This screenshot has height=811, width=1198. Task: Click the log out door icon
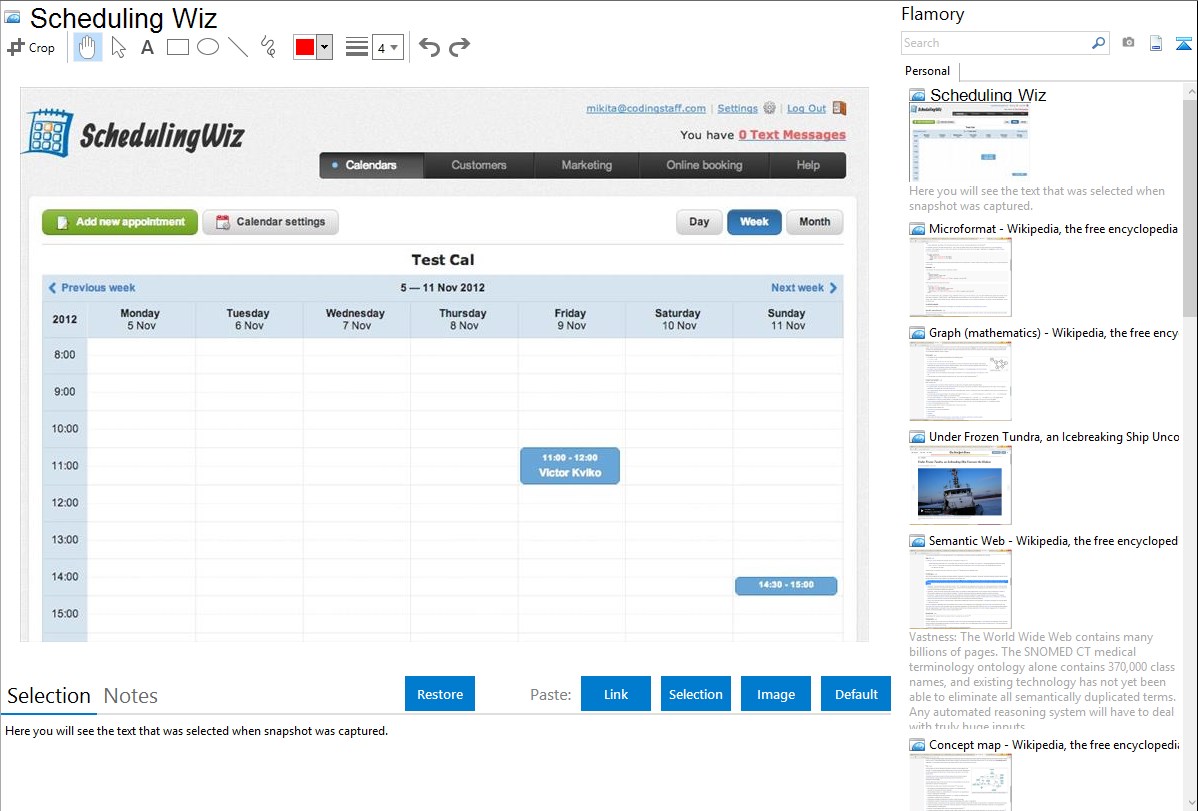click(x=839, y=109)
